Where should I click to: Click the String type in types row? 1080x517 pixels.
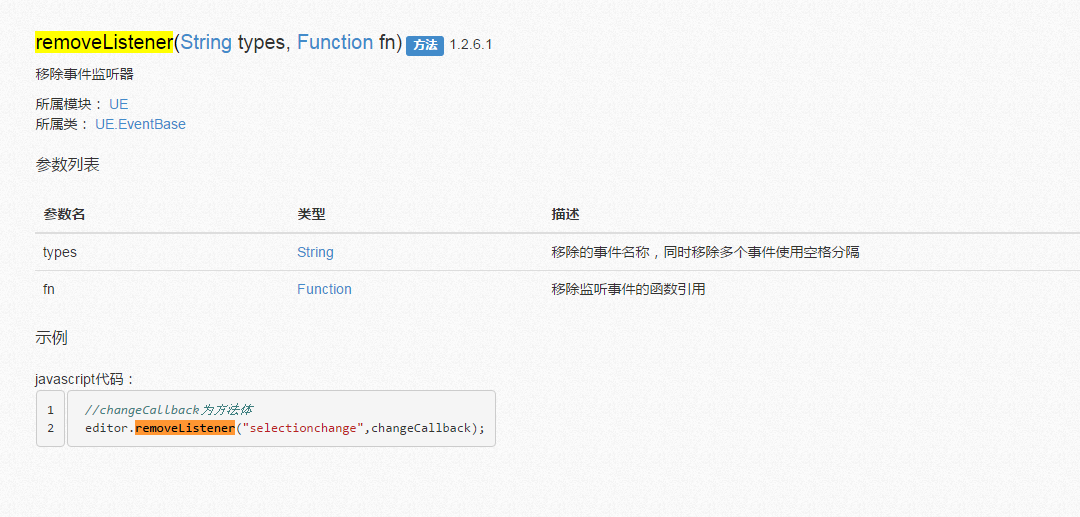pyautogui.click(x=315, y=252)
